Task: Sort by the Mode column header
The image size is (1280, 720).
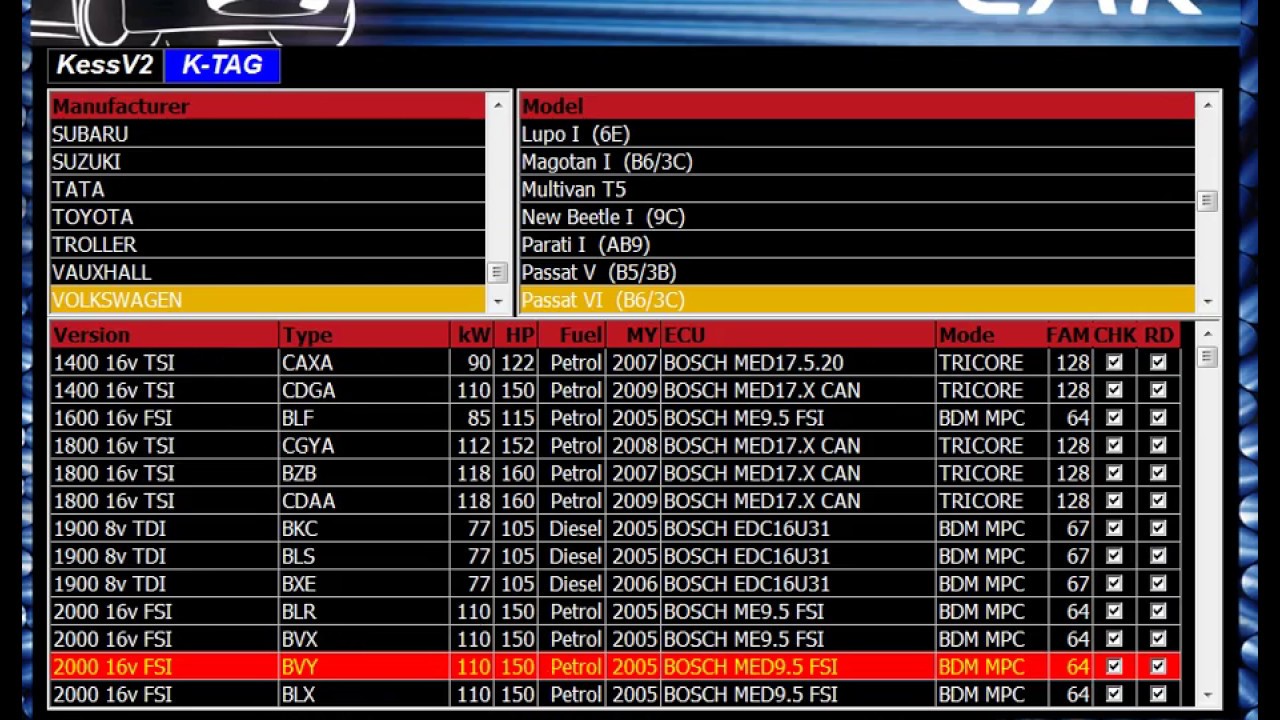Action: pyautogui.click(x=992, y=335)
